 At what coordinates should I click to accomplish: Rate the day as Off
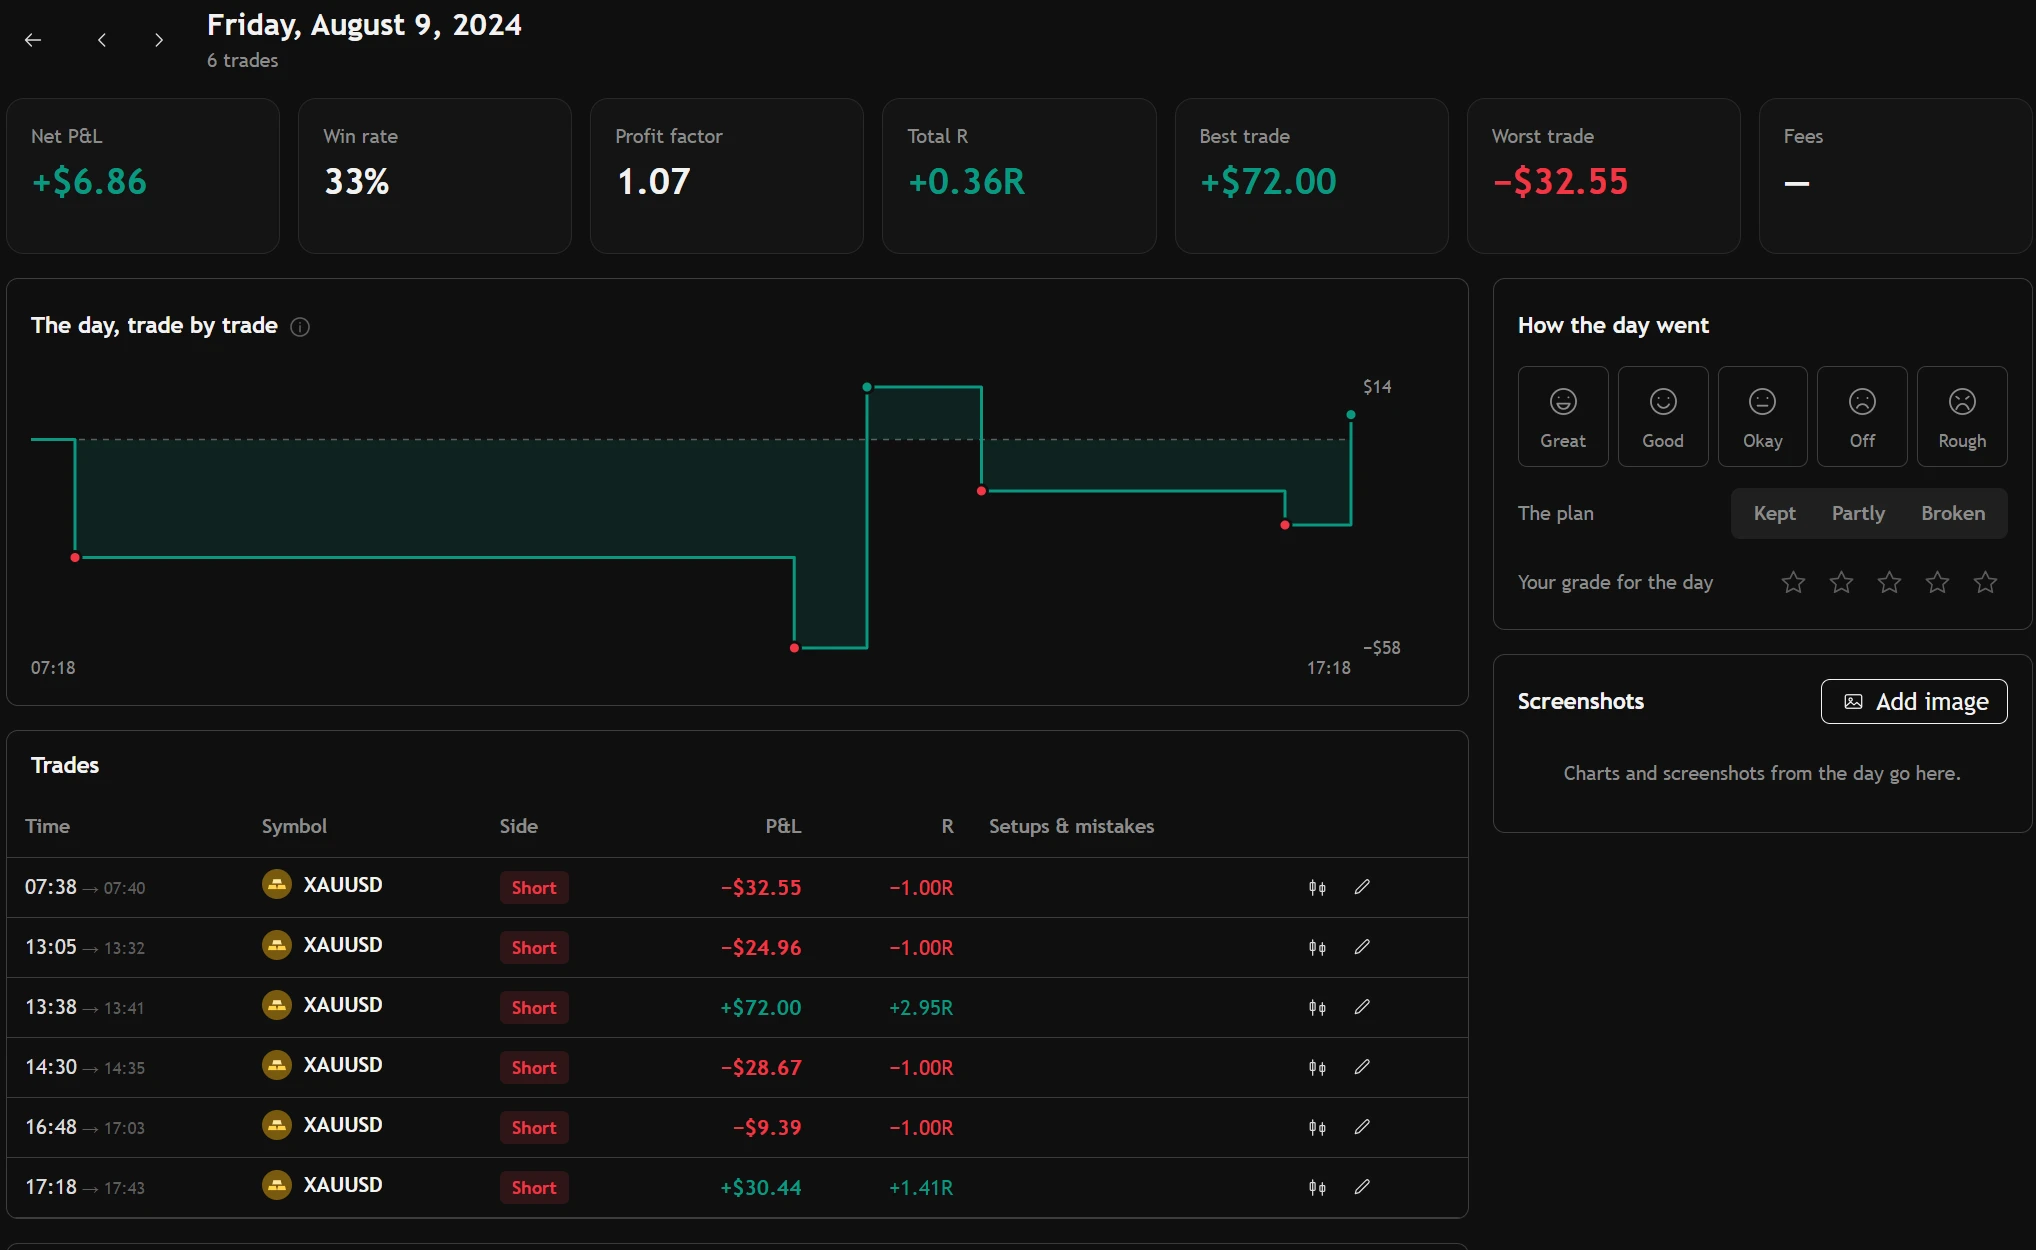tap(1862, 416)
